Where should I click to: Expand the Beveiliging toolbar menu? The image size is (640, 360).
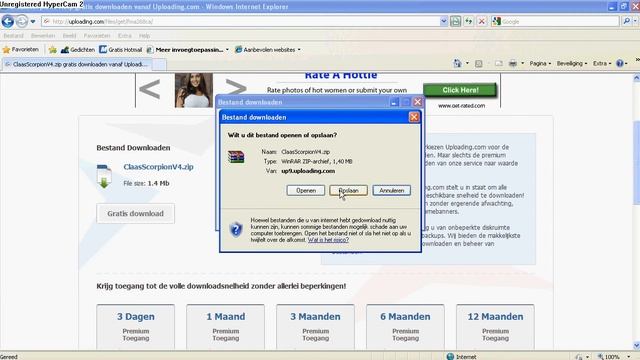pyautogui.click(x=572, y=63)
